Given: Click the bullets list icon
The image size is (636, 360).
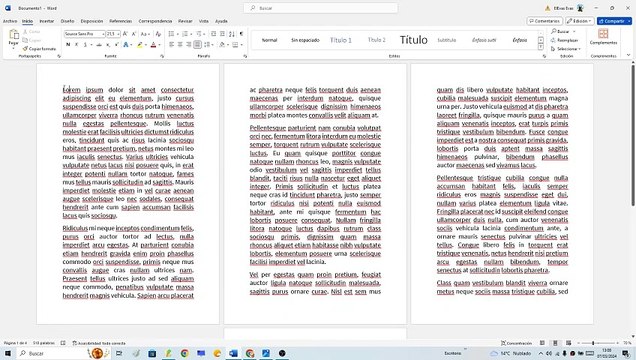Looking at the screenshot, I should [171, 34].
